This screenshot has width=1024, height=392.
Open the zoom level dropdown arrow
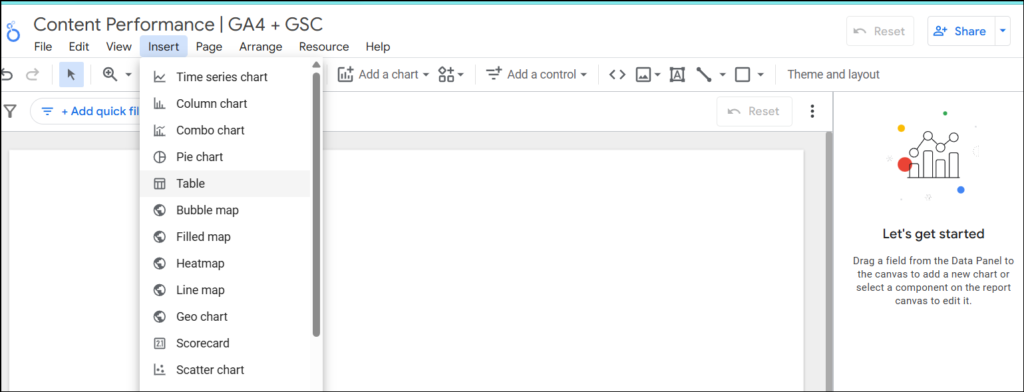(128, 74)
